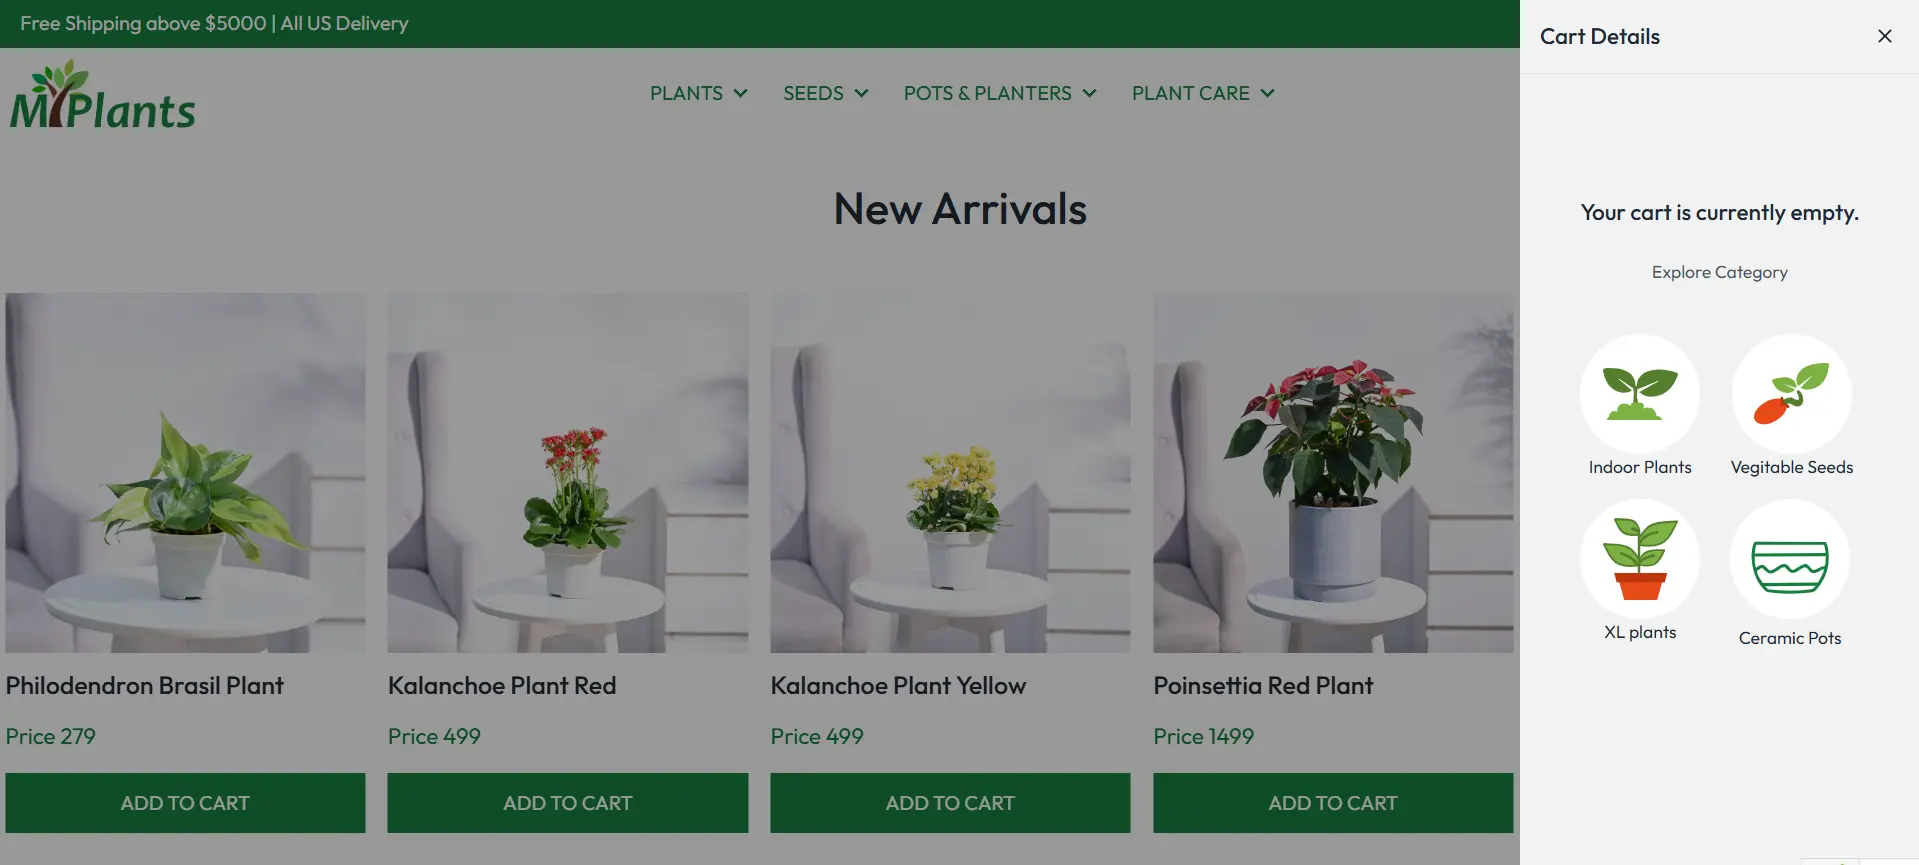View the Philodendron Brasil Plant image

(x=185, y=473)
